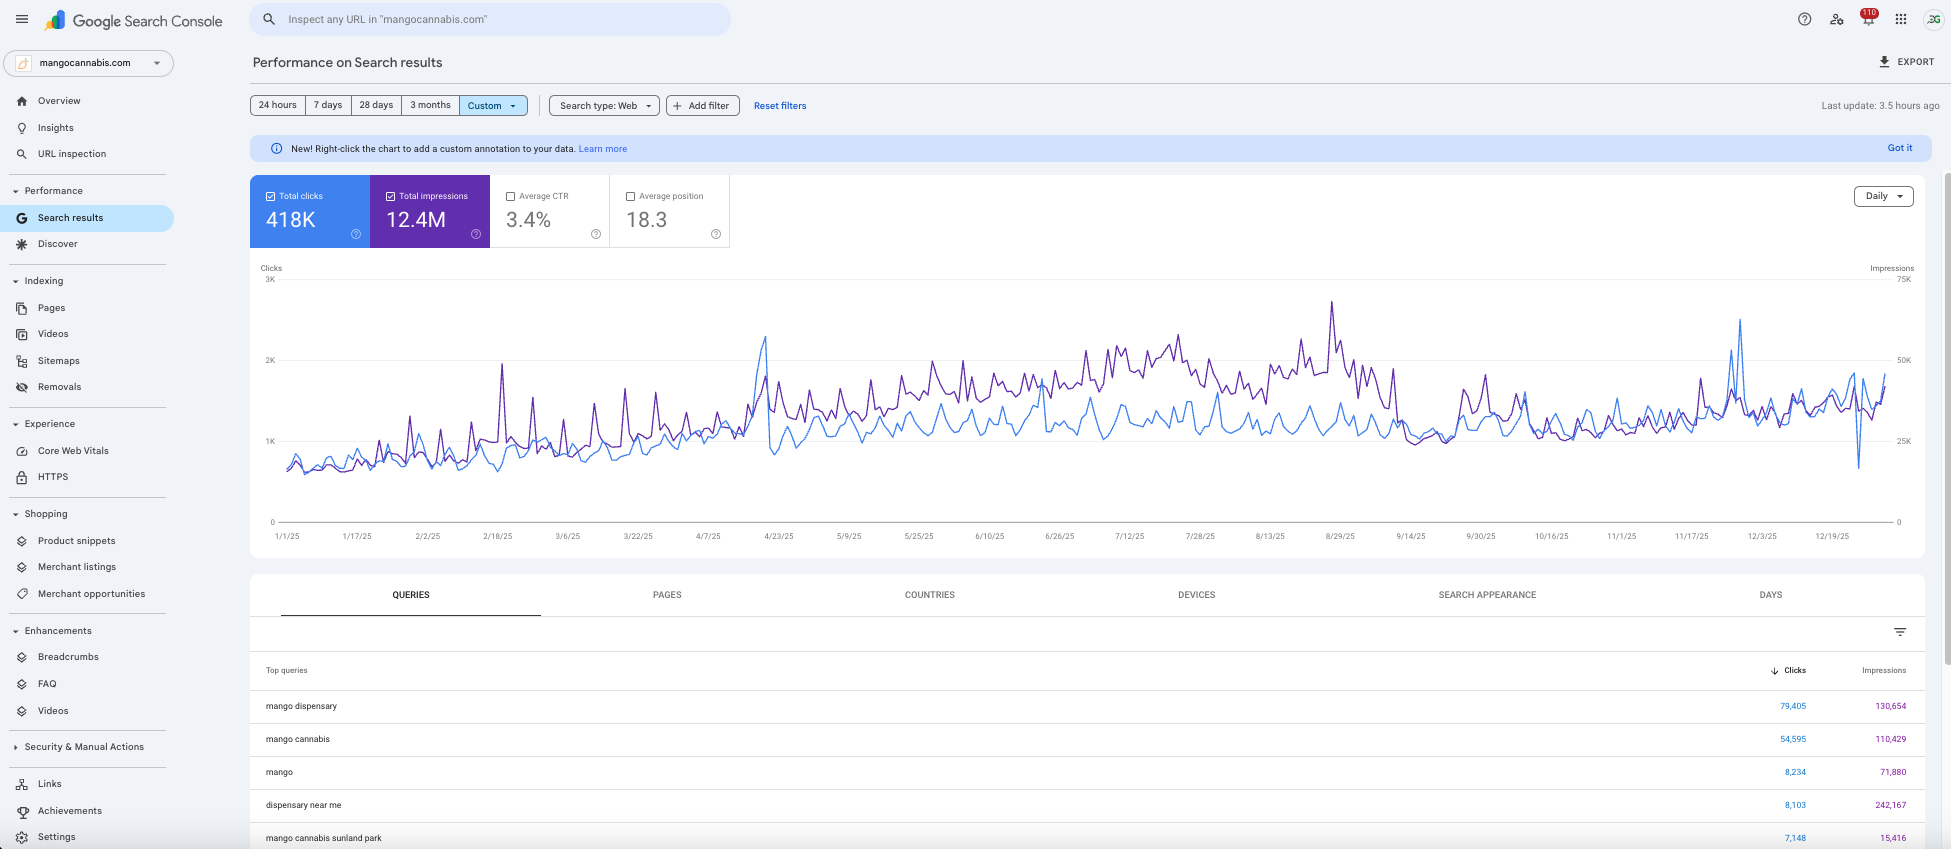Enable the Average position checkbox
1951x849 pixels.
coord(630,196)
